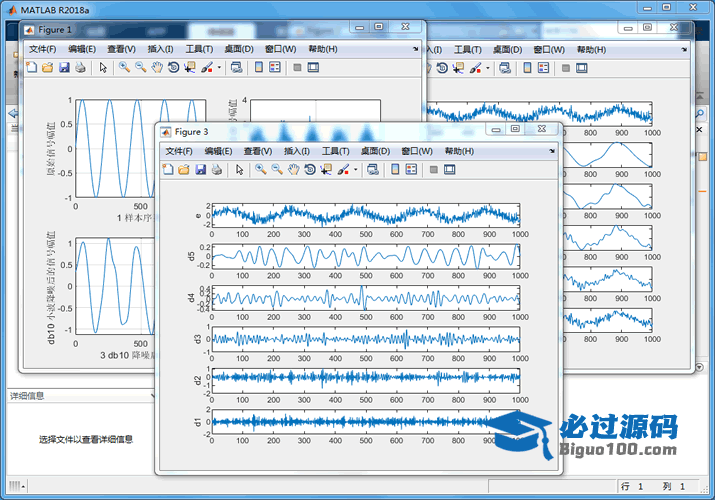Click New Figure icon in Figure 1 toolbar

pyautogui.click(x=31, y=68)
